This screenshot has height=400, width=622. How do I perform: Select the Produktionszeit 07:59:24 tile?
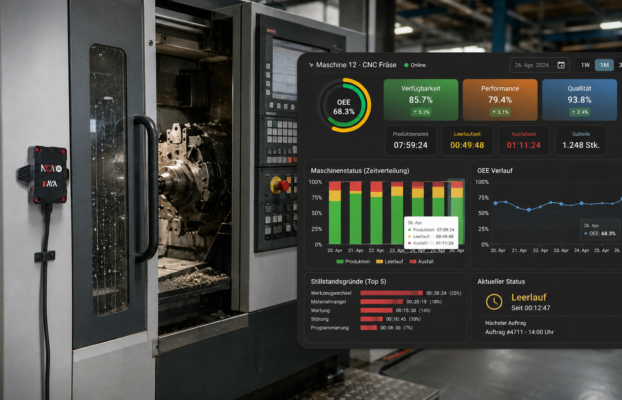tap(411, 140)
